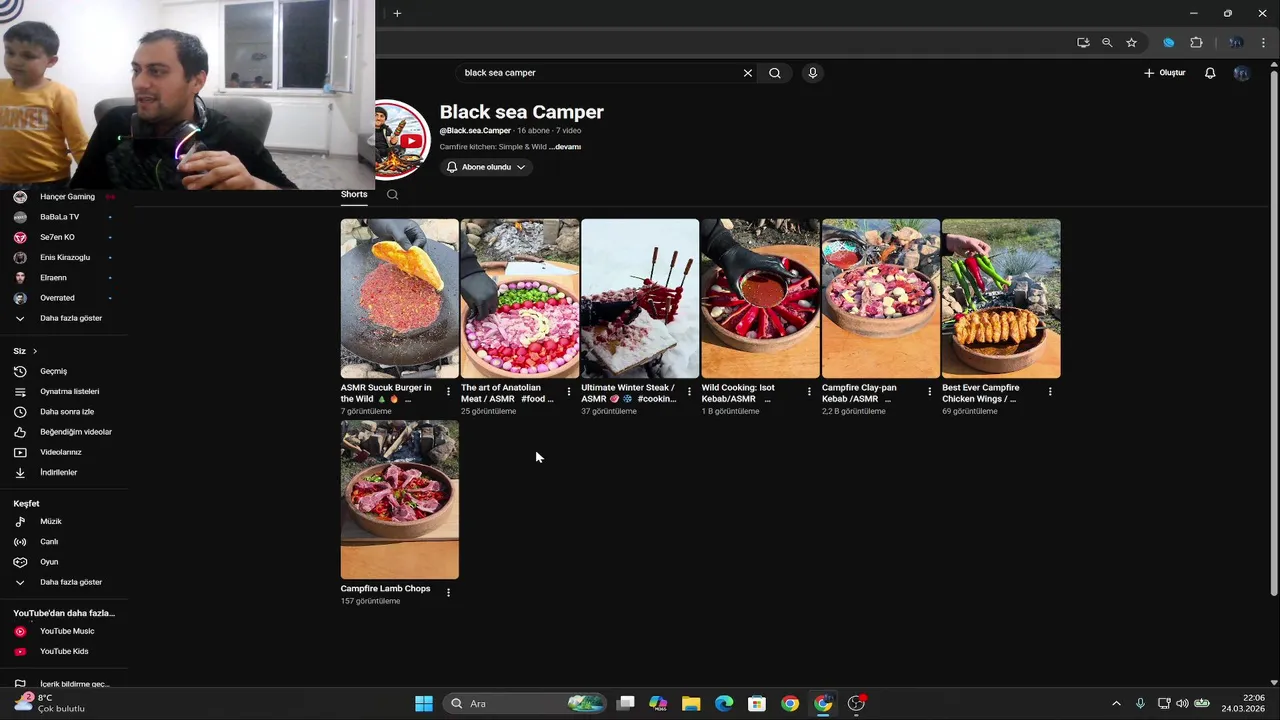The height and width of the screenshot is (720, 1280).
Task: Click the install app icon in address bar
Action: coord(1083,43)
